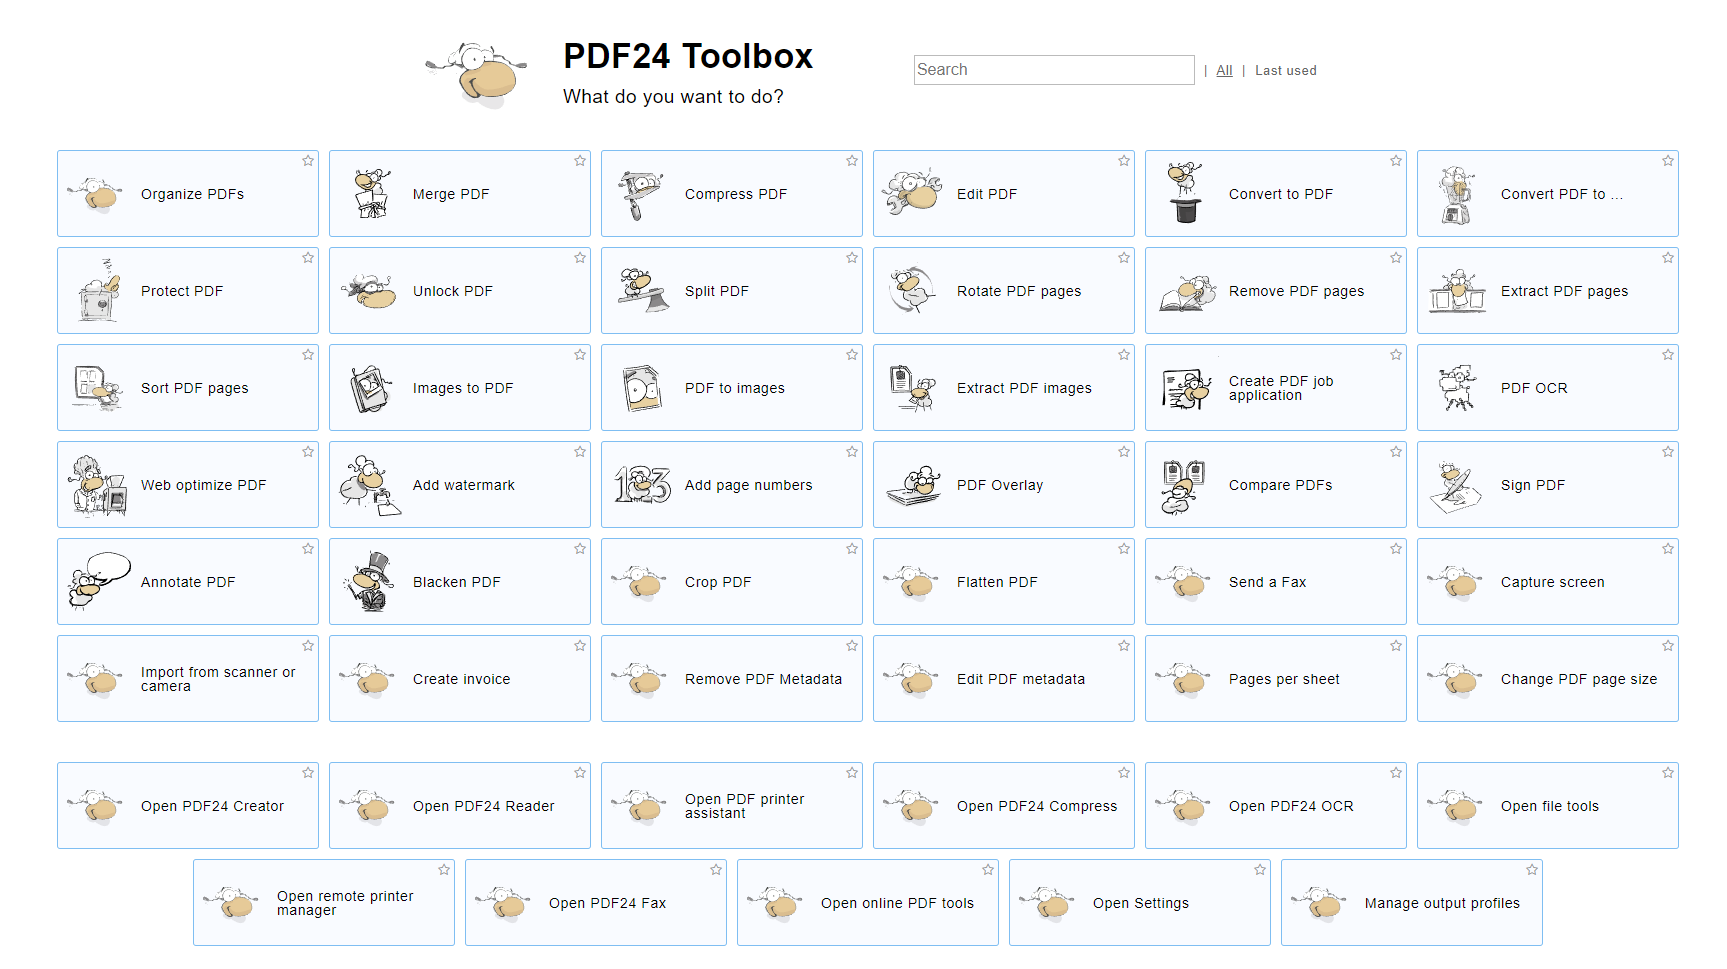Open the Compress PDF tool icon
This screenshot has width=1727, height=969.
pyautogui.click(x=642, y=194)
